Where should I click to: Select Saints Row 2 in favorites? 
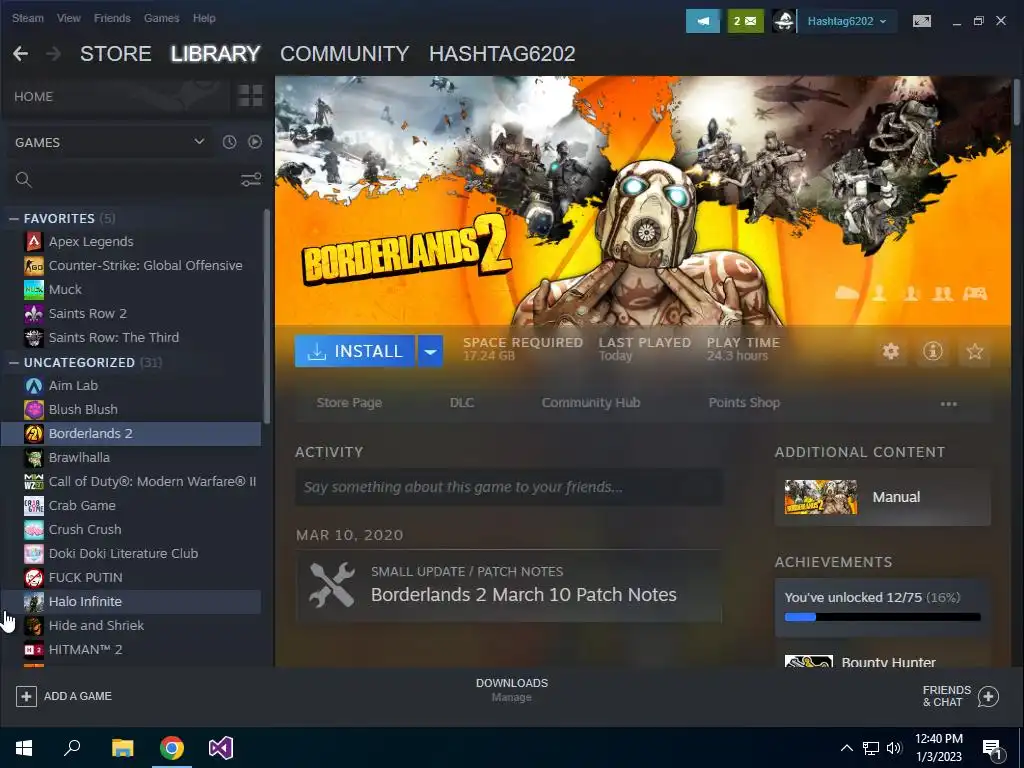(131, 313)
